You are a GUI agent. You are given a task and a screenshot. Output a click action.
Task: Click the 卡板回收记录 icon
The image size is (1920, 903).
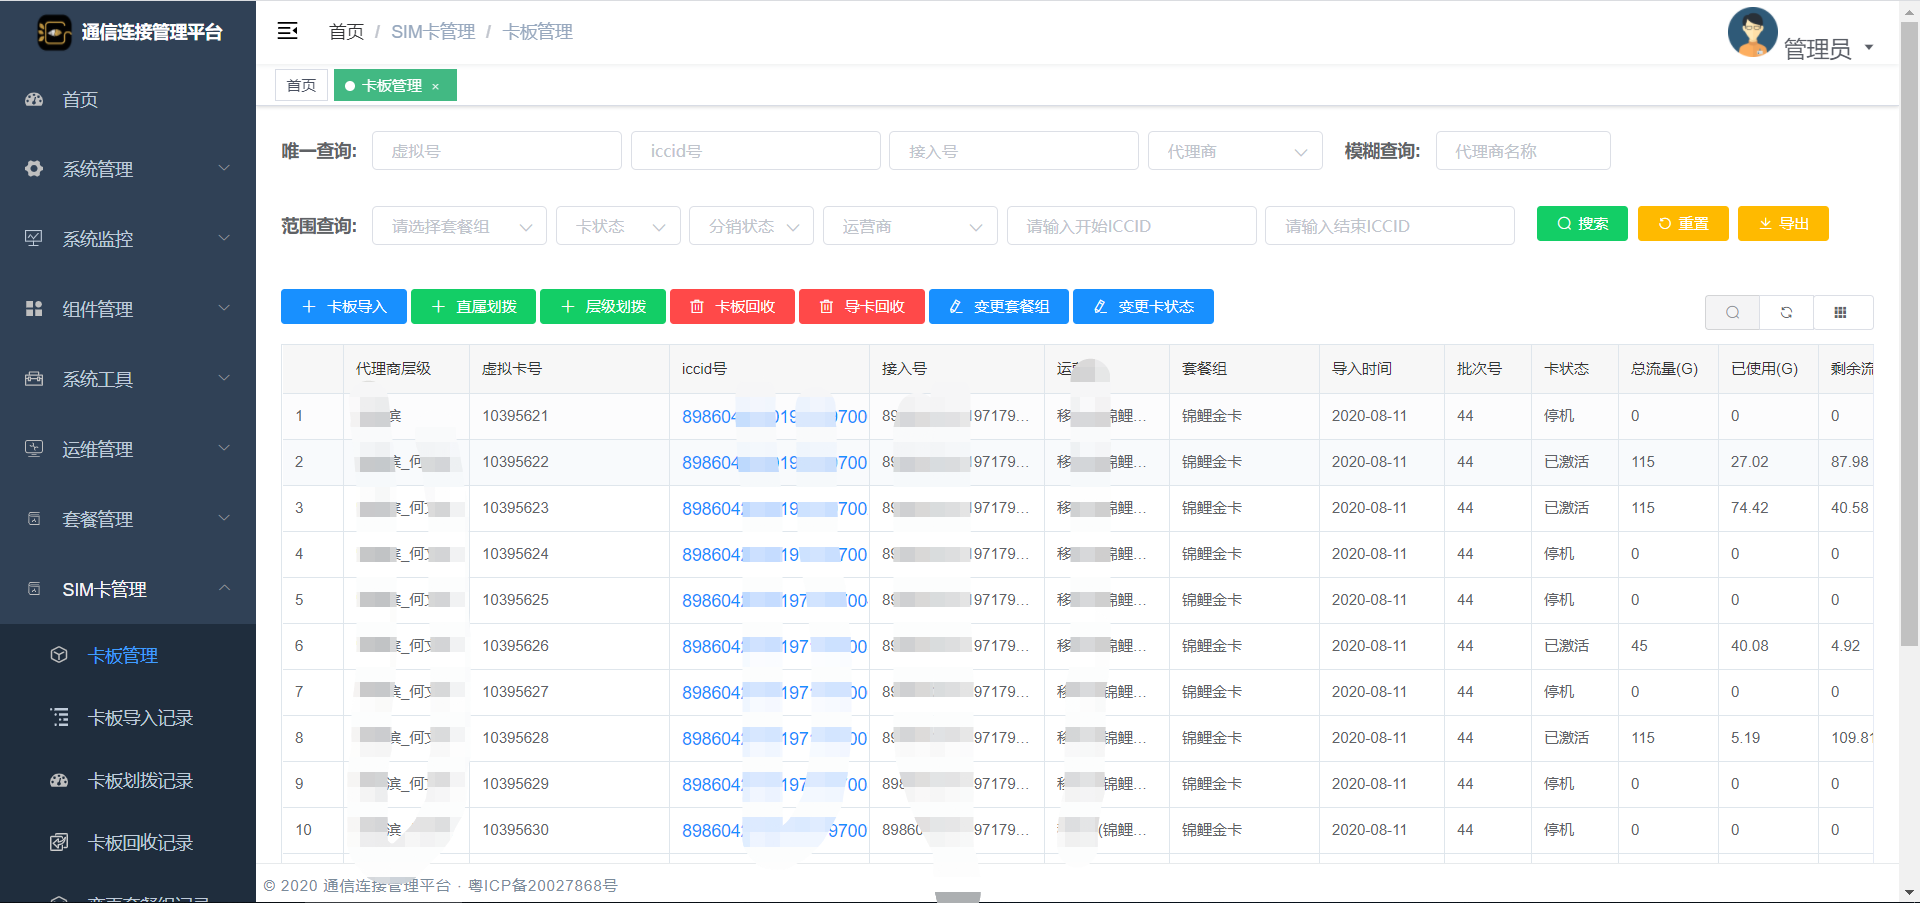click(59, 842)
